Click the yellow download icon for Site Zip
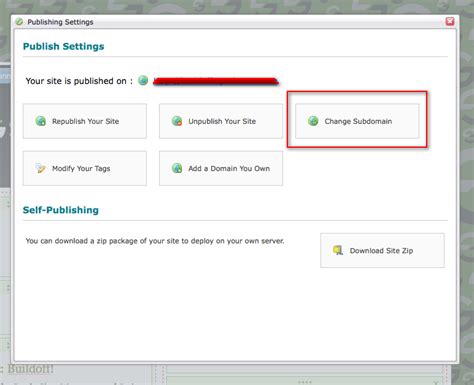 point(338,250)
